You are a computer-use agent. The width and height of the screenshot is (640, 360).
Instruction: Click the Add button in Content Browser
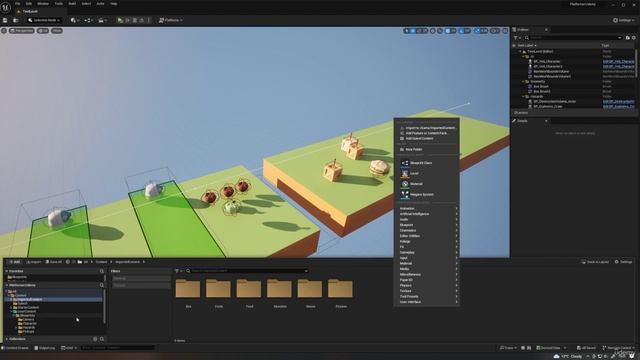tap(14, 262)
